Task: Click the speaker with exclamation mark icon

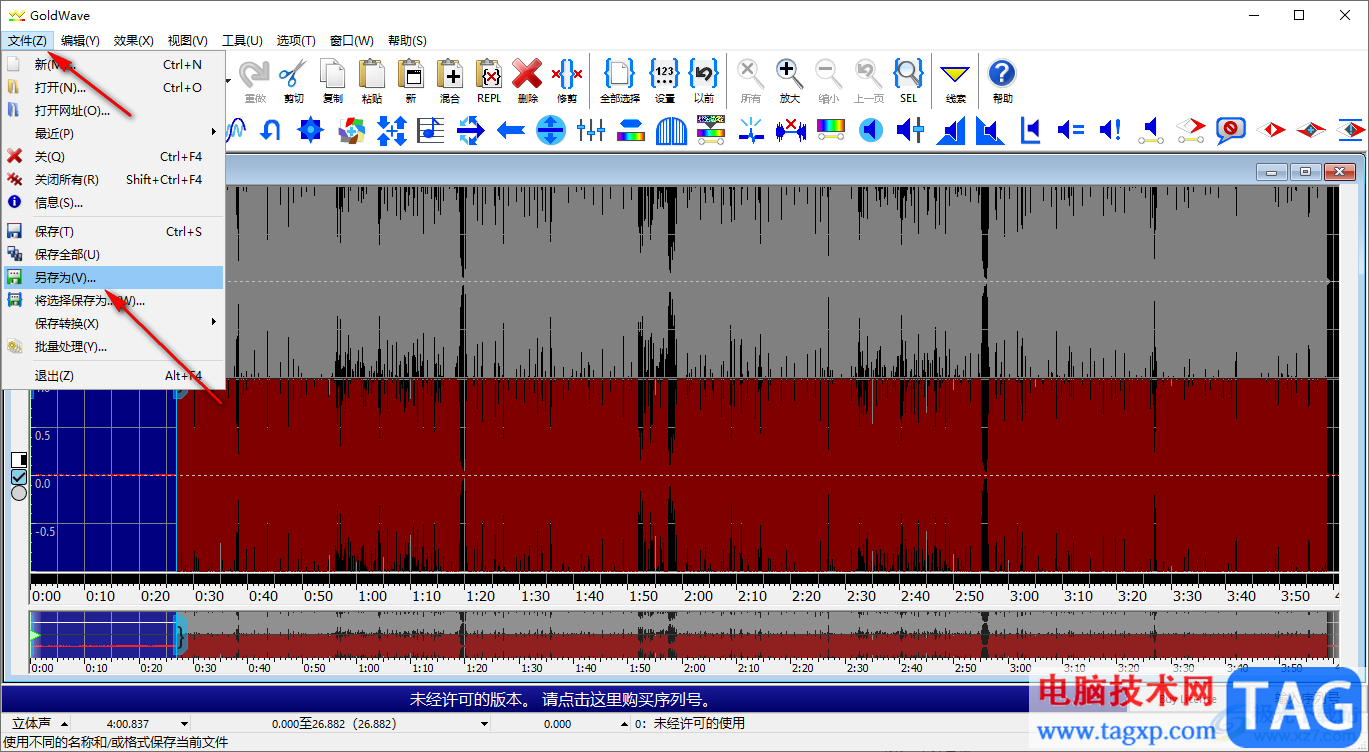Action: coord(1110,130)
